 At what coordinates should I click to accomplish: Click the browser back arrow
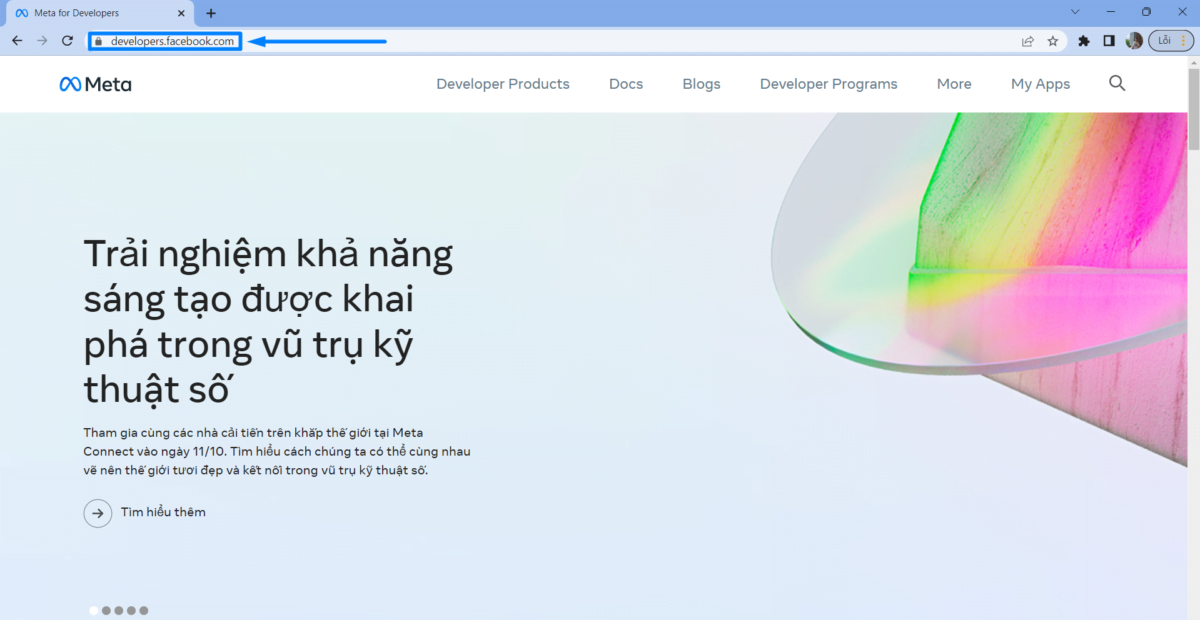(x=17, y=41)
